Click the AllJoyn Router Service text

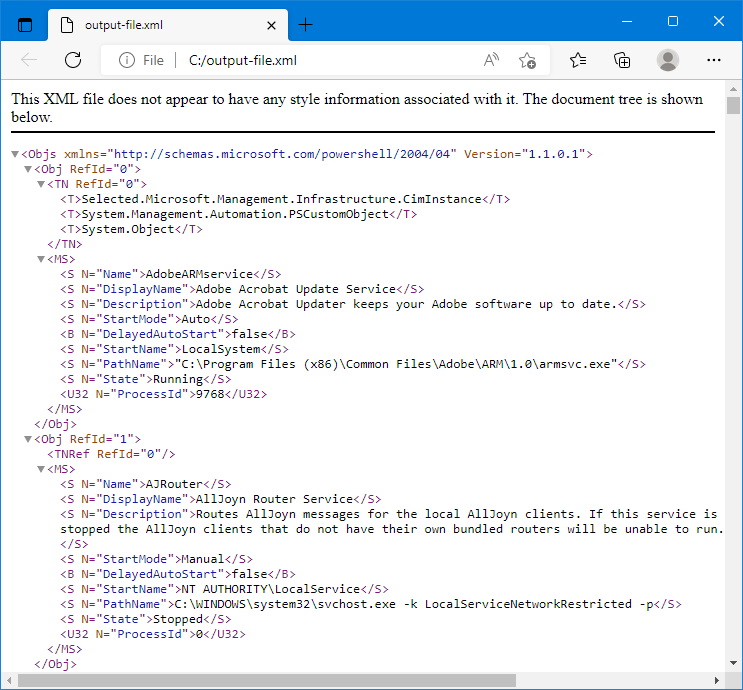point(274,499)
